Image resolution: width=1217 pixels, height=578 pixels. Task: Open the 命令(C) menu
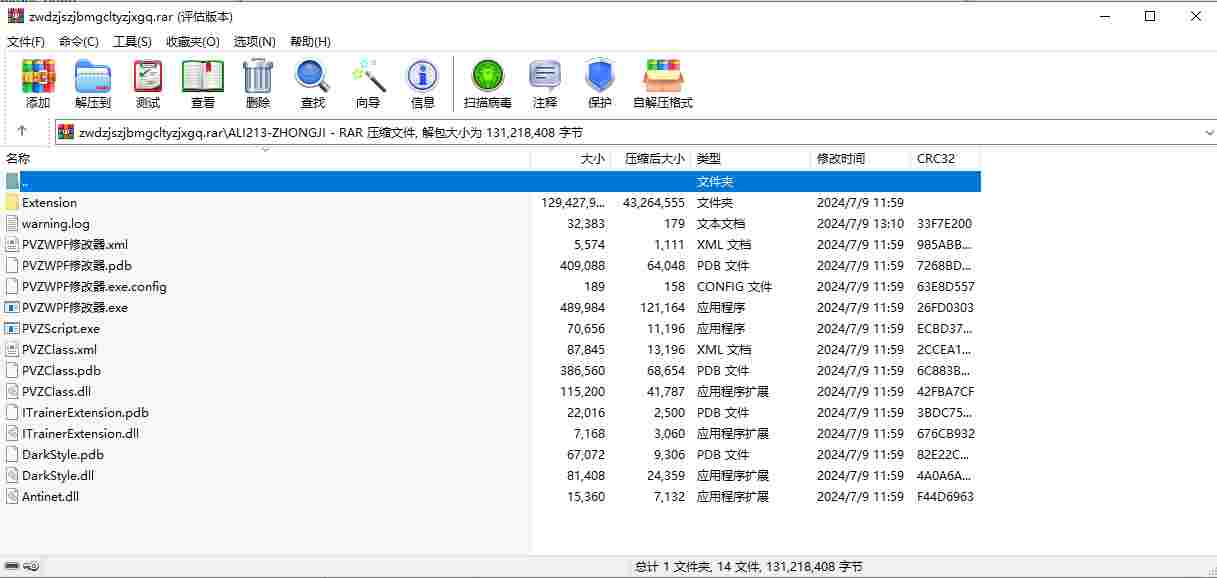pos(79,41)
